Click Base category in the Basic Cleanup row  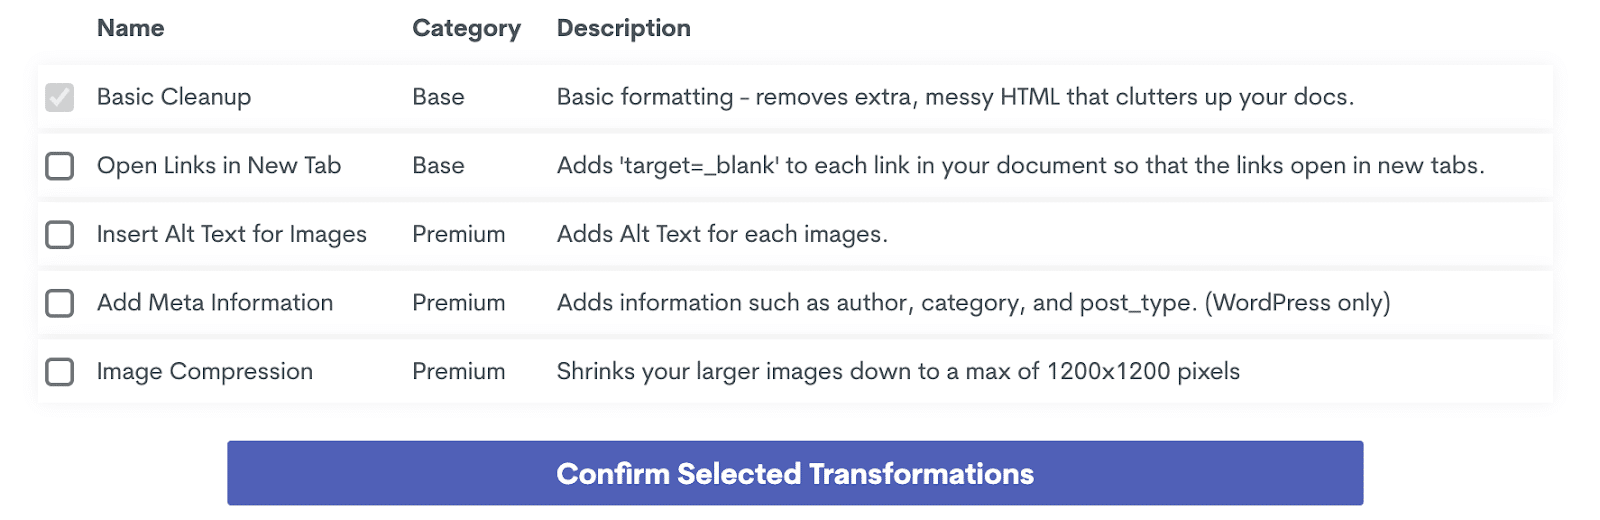(438, 97)
